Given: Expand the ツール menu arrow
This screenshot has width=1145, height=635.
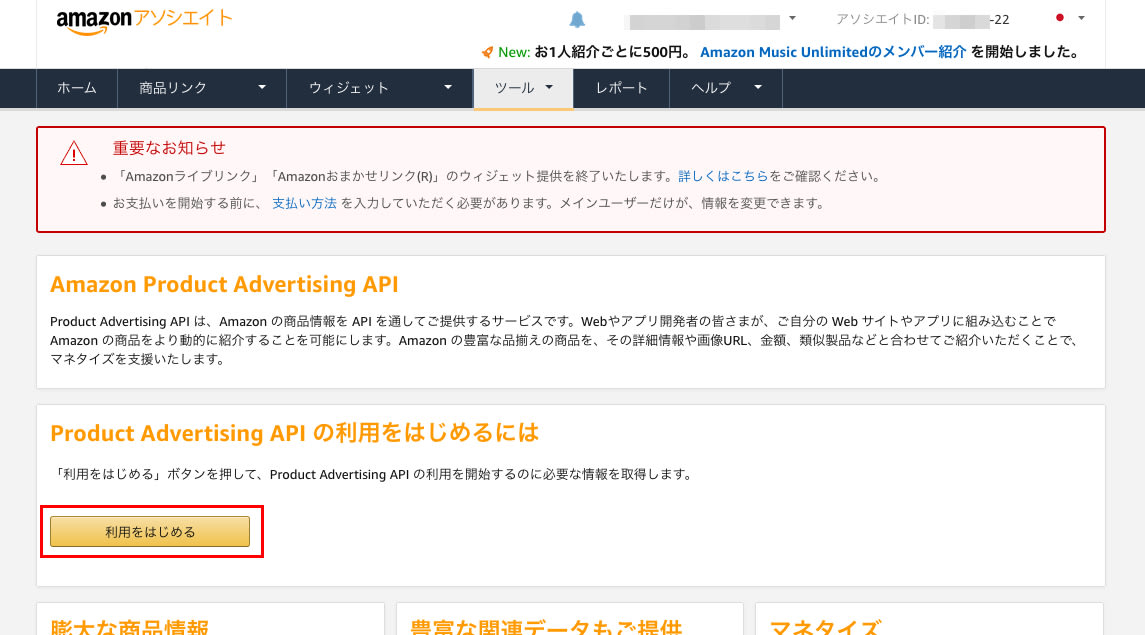Looking at the screenshot, I should [549, 88].
